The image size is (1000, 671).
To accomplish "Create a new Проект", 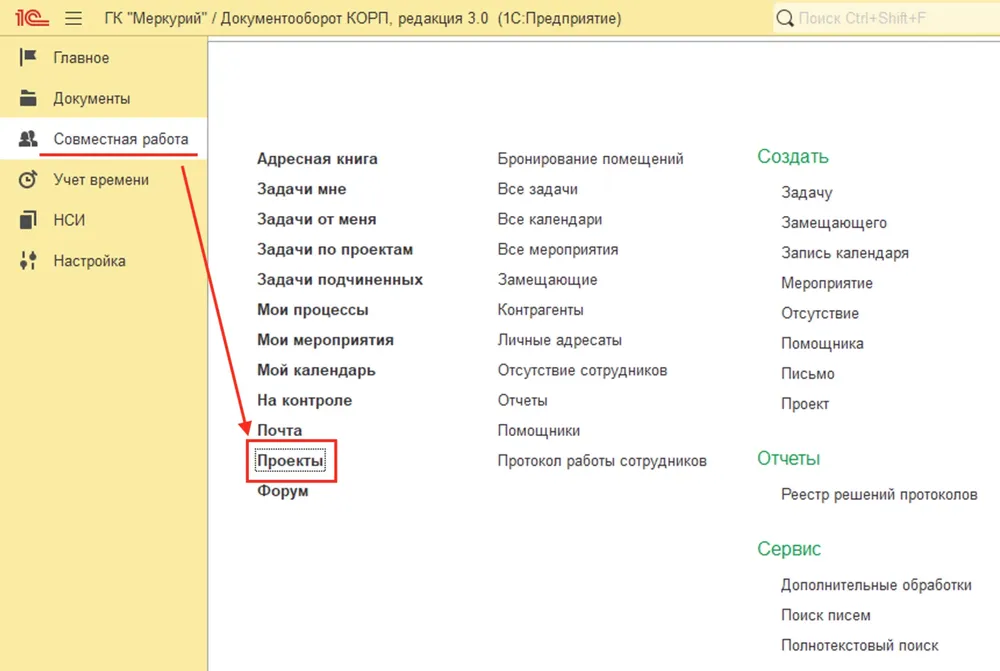I will coord(805,404).
